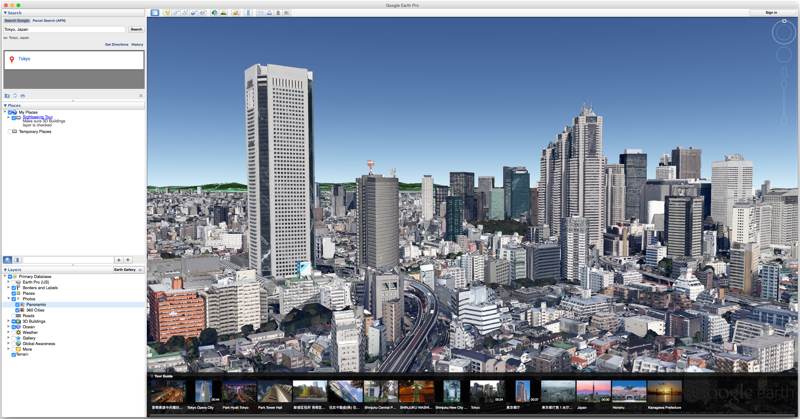This screenshot has width=800, height=419.
Task: Toggle the Terrain layer checkbox
Action: coord(14,355)
